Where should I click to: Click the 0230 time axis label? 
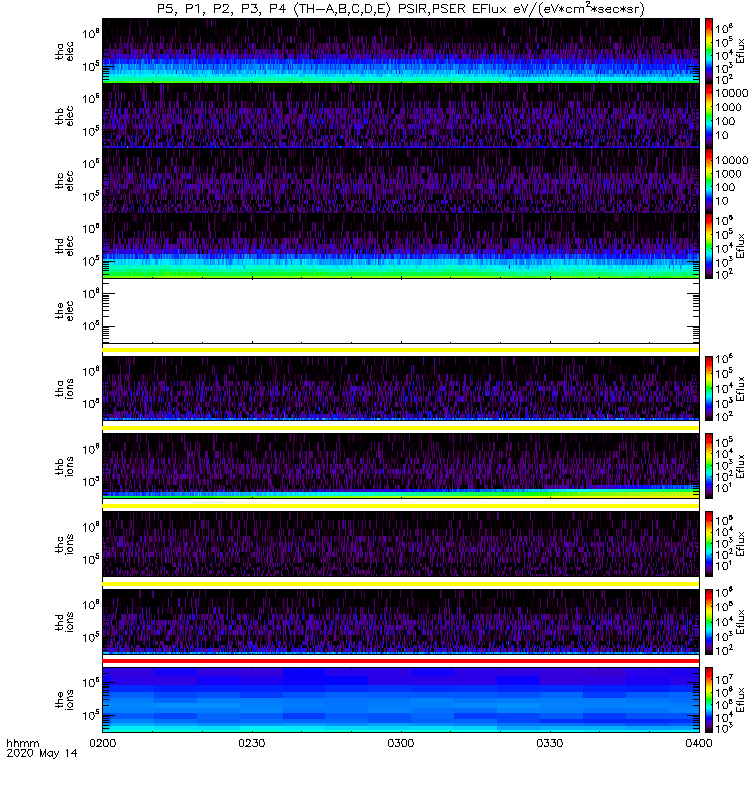[252, 743]
